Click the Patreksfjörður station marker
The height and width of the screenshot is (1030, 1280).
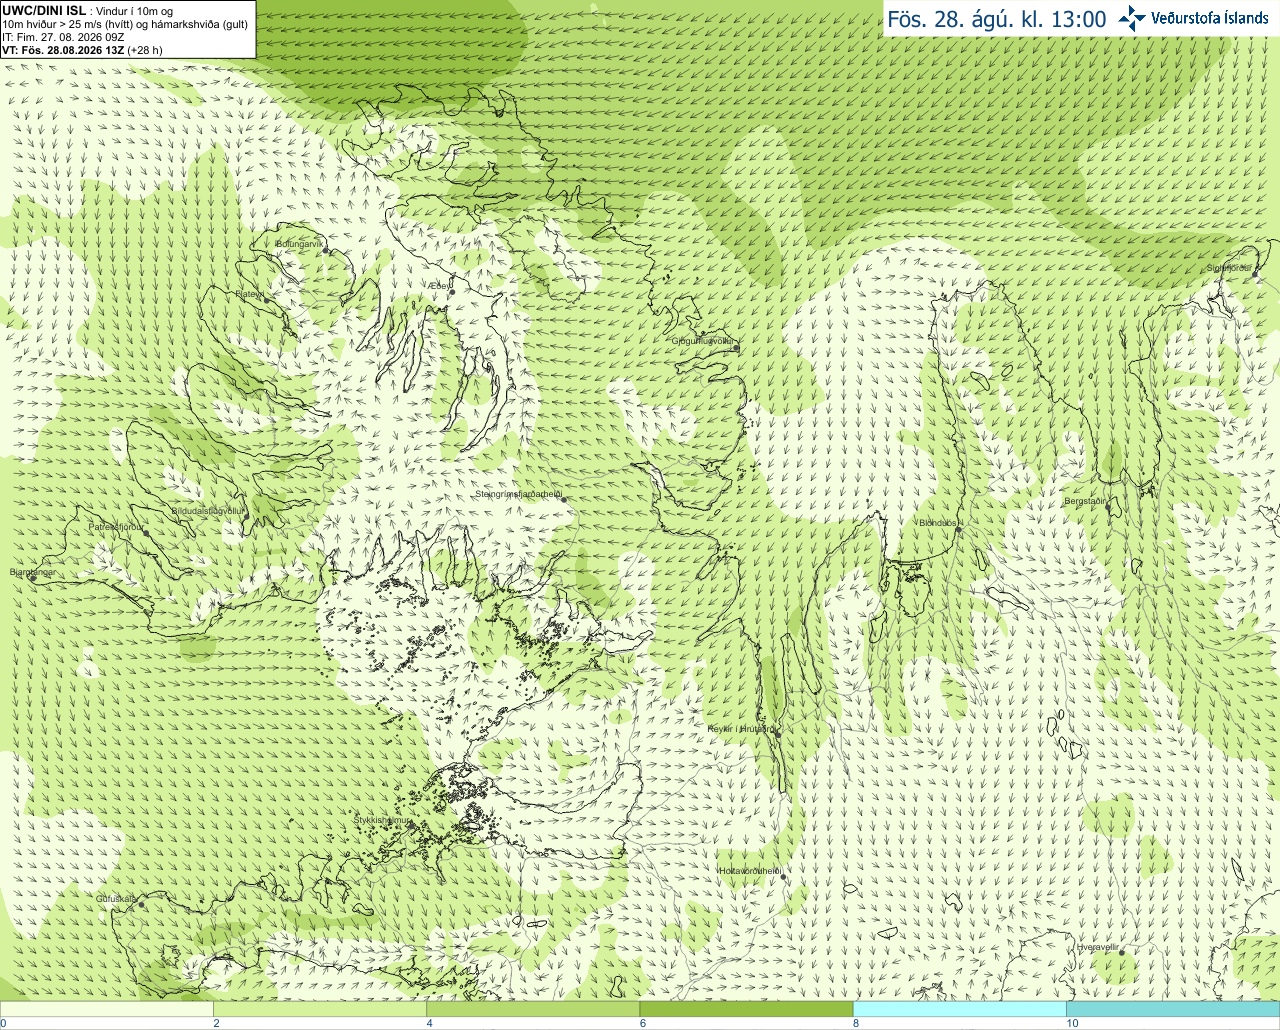click(x=146, y=533)
